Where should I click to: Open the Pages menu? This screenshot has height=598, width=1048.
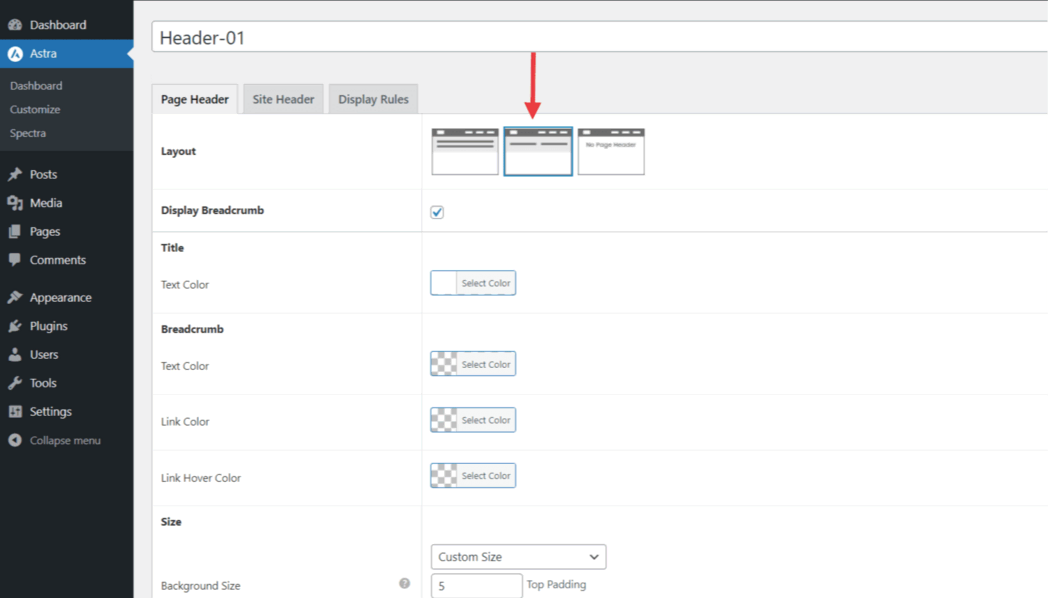pos(67,232)
